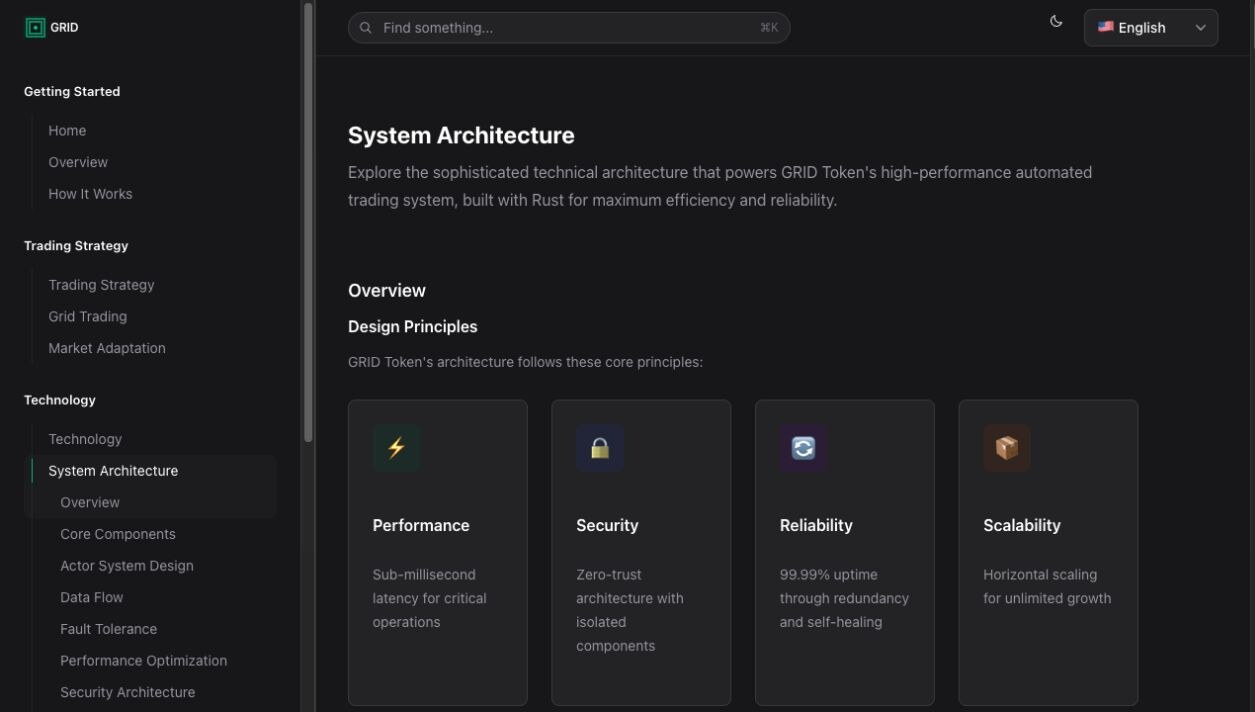Click the US flag icon
This screenshot has width=1255, height=712.
point(1105,27)
